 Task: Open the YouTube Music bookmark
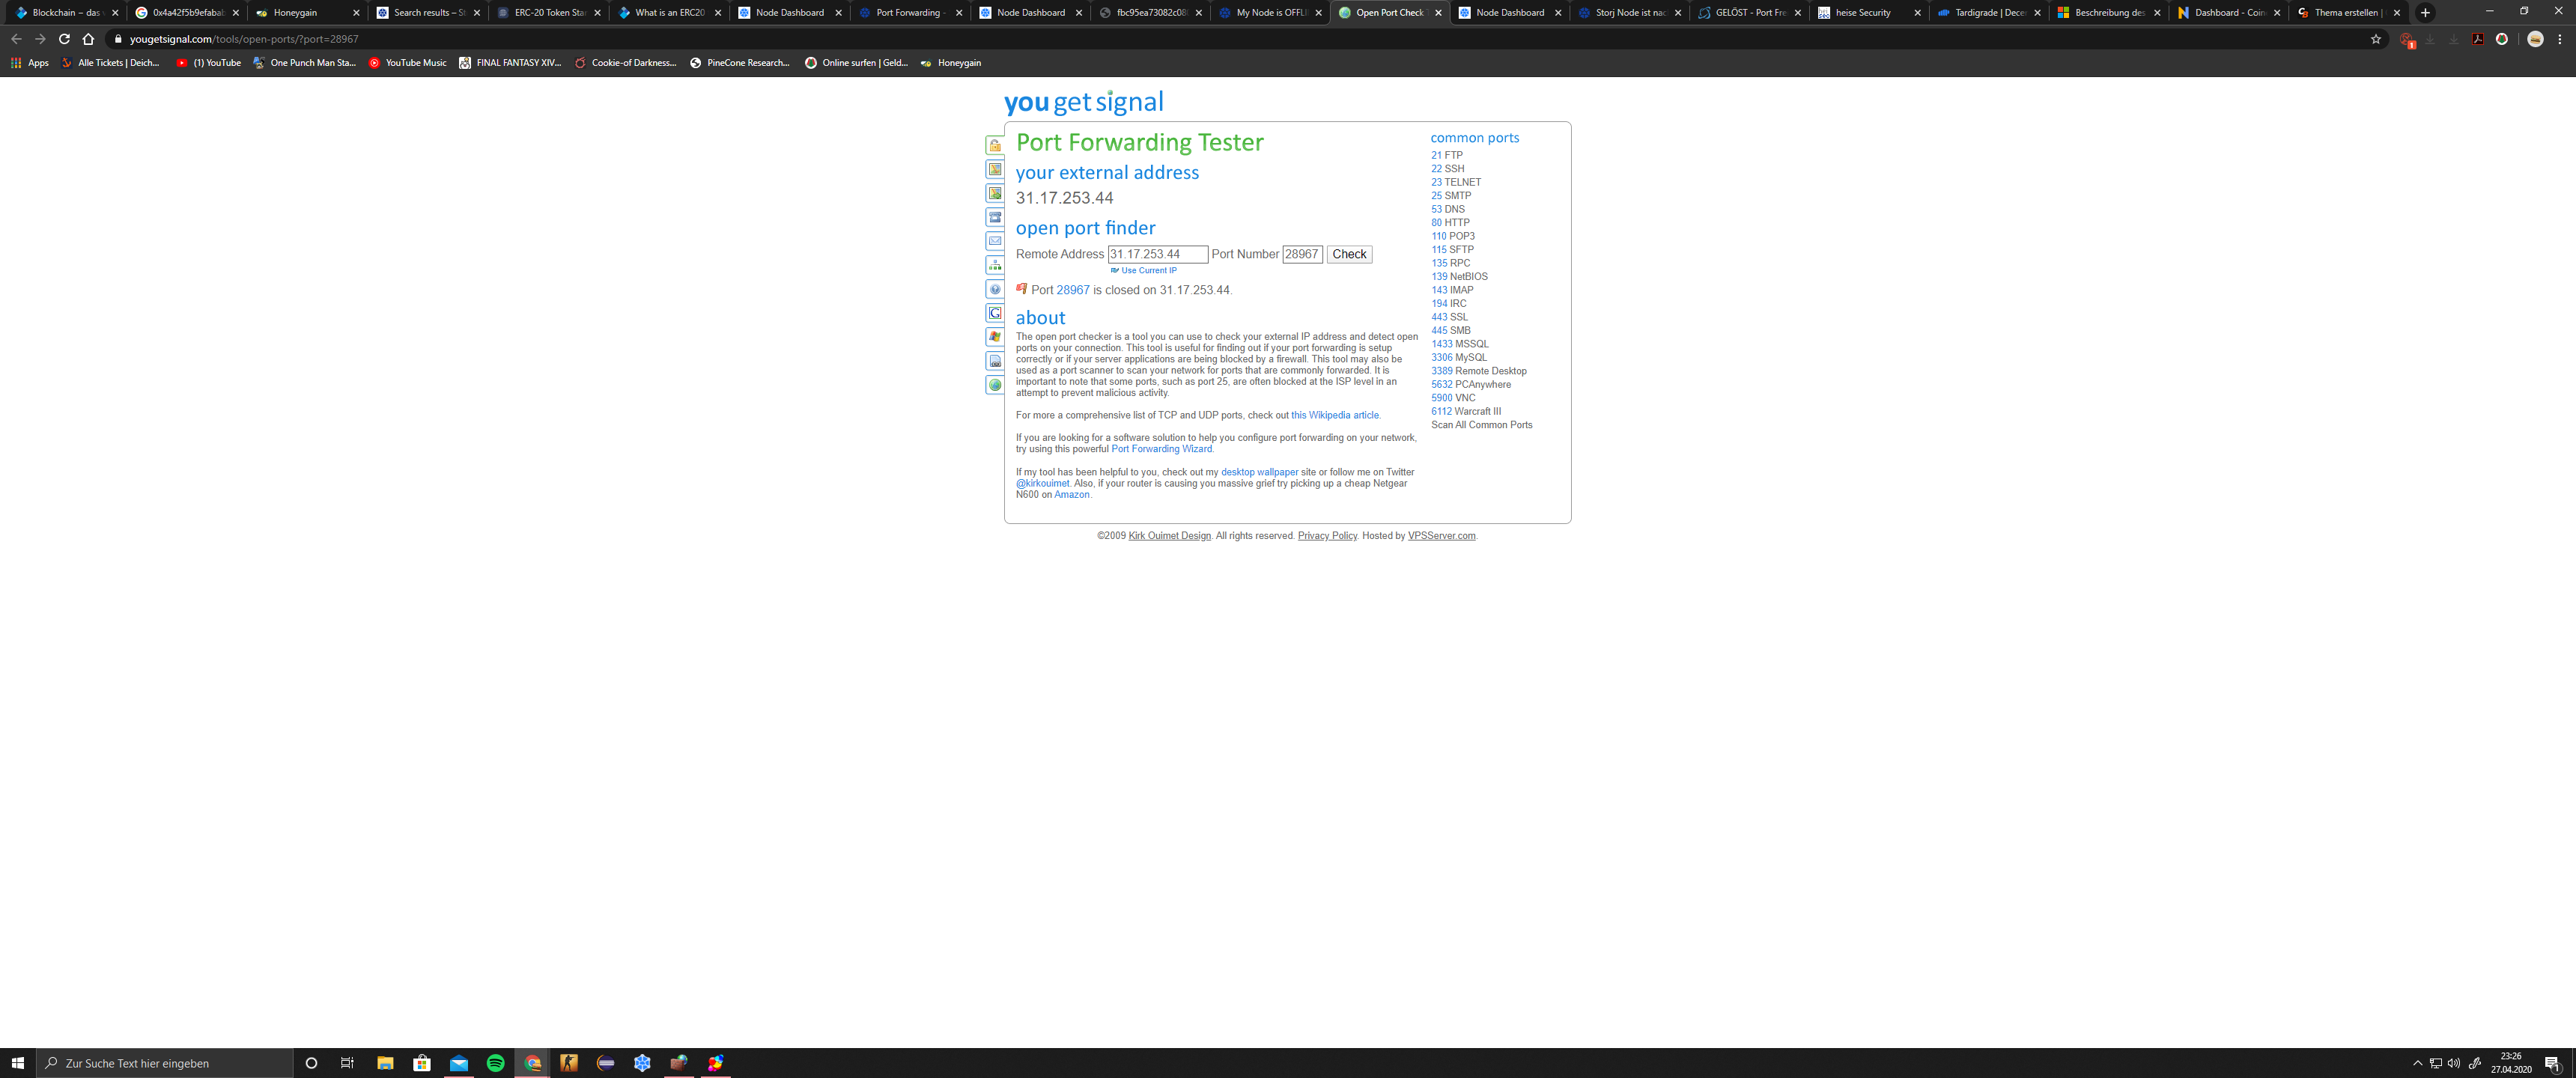(x=408, y=63)
